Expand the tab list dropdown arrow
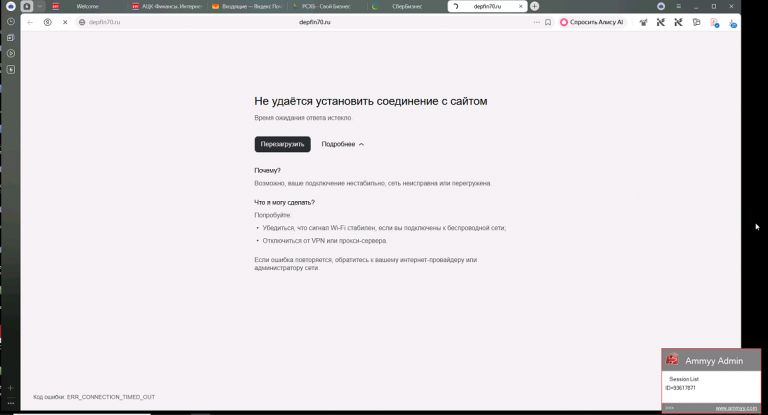Viewport: 768px width, 415px height. click(x=40, y=6)
